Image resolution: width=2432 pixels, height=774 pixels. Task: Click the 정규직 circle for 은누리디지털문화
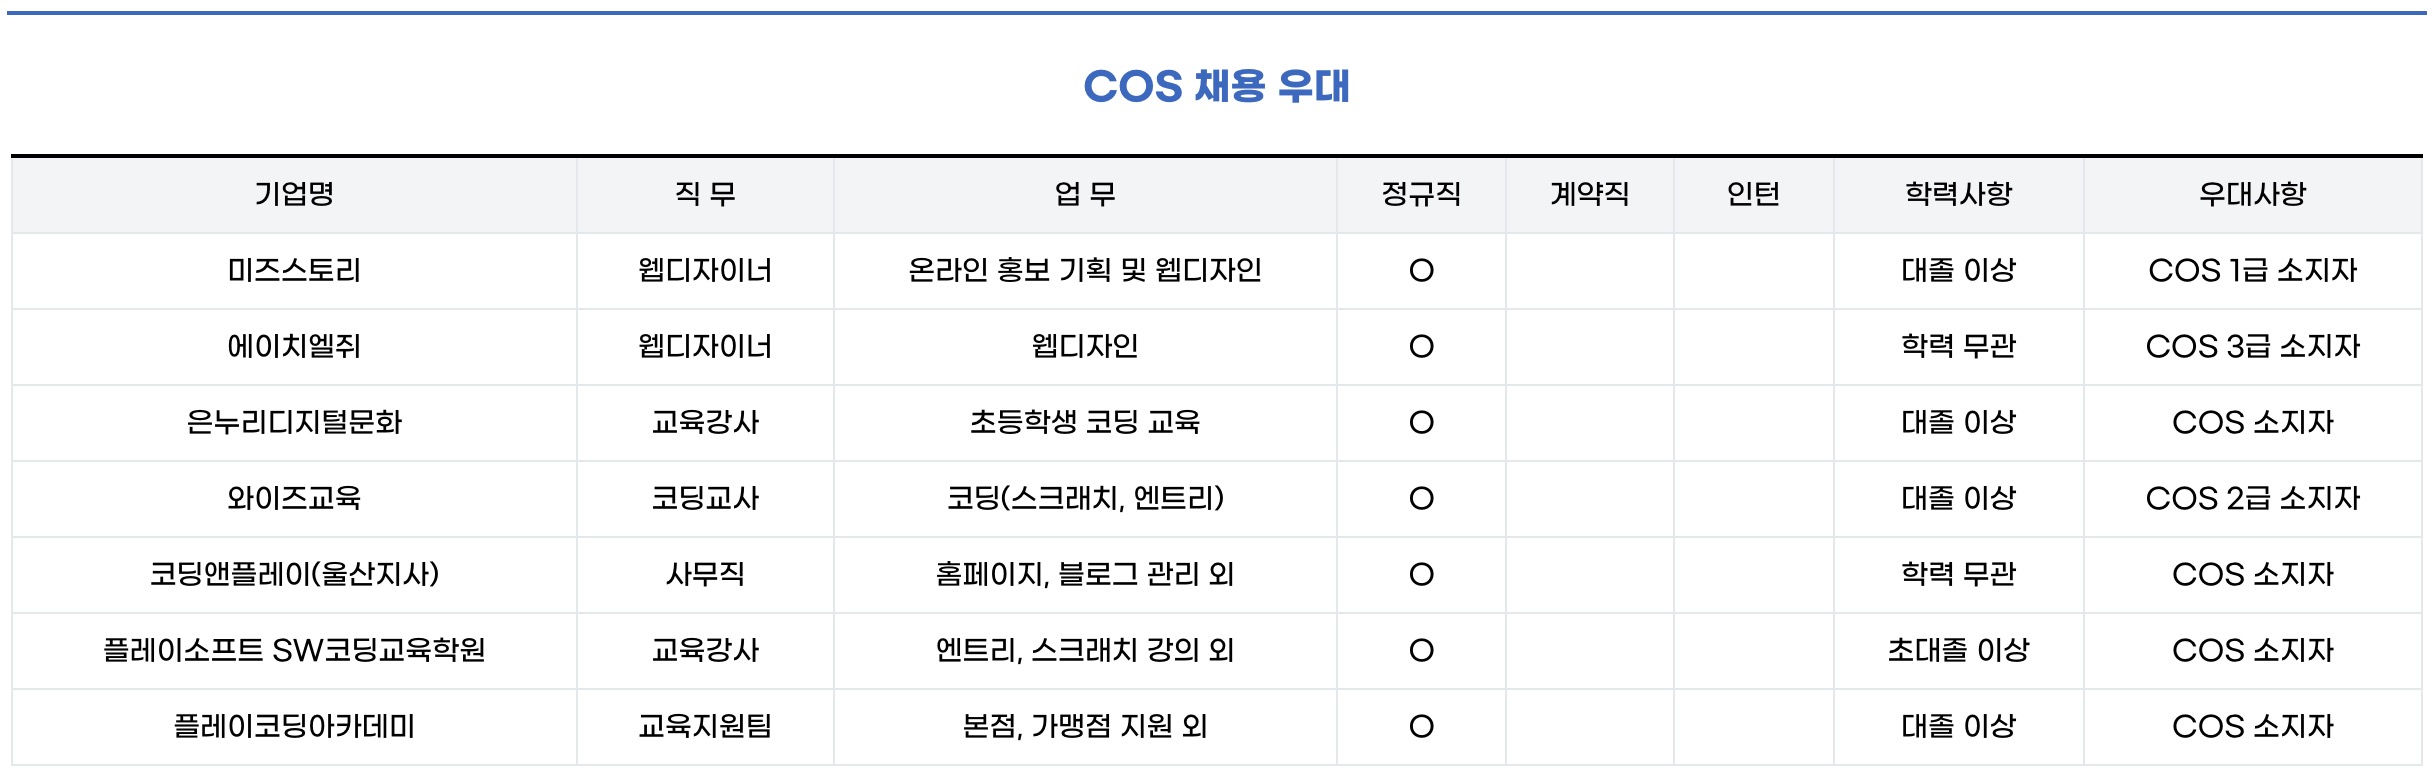coord(1421,423)
